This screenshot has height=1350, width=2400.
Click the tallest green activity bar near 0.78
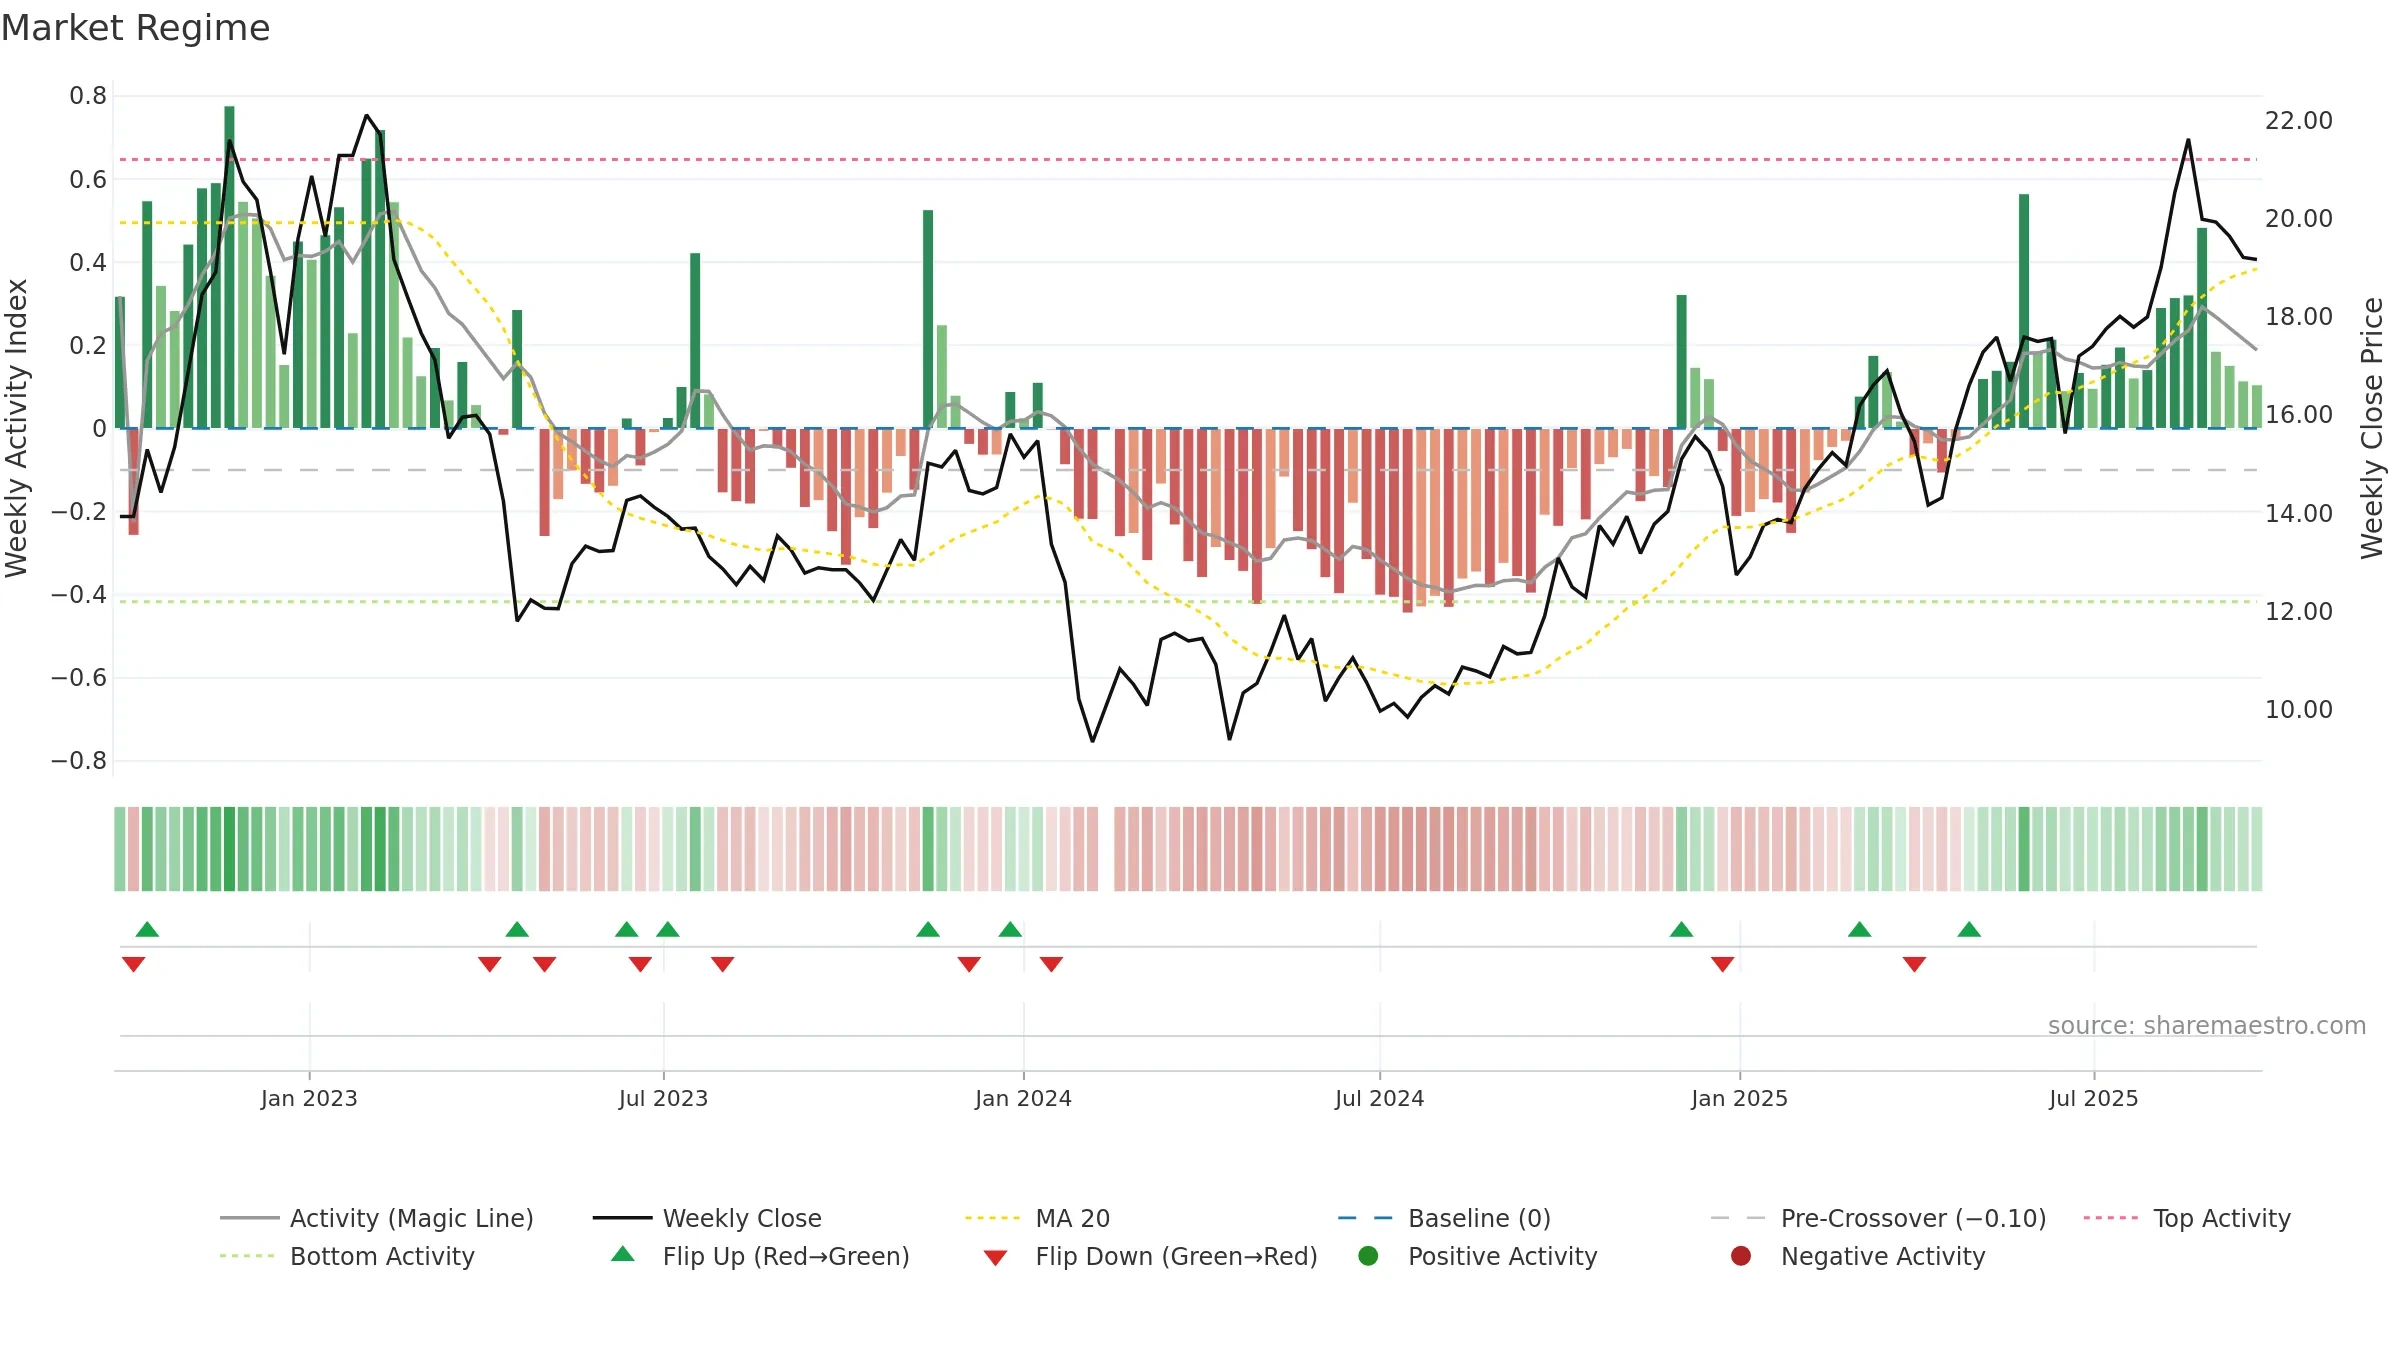(229, 267)
